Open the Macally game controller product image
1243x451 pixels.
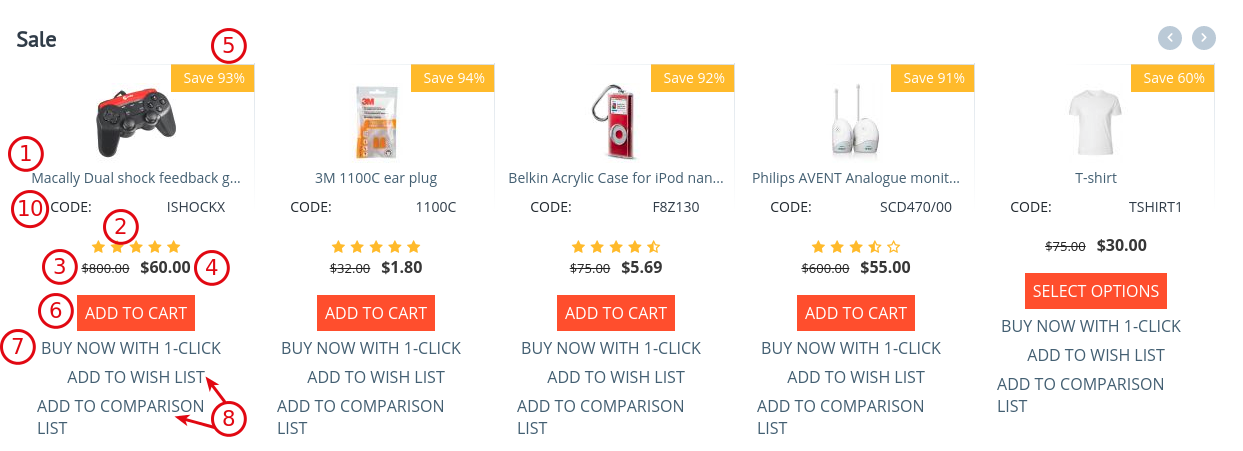136,123
